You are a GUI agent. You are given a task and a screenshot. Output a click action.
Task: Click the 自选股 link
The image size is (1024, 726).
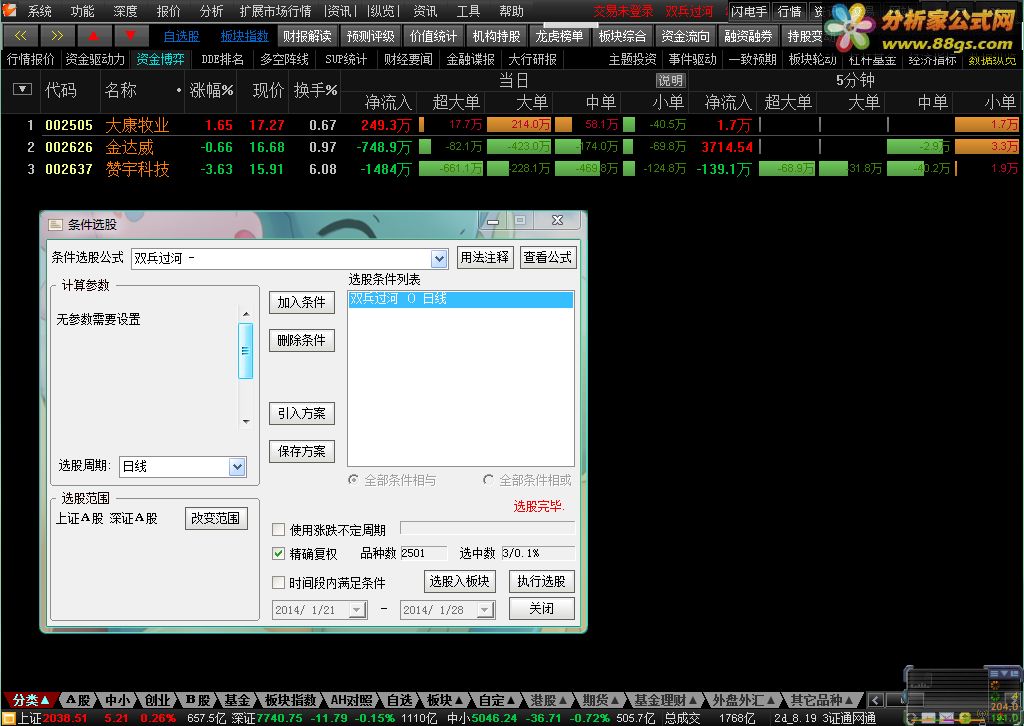coord(182,37)
